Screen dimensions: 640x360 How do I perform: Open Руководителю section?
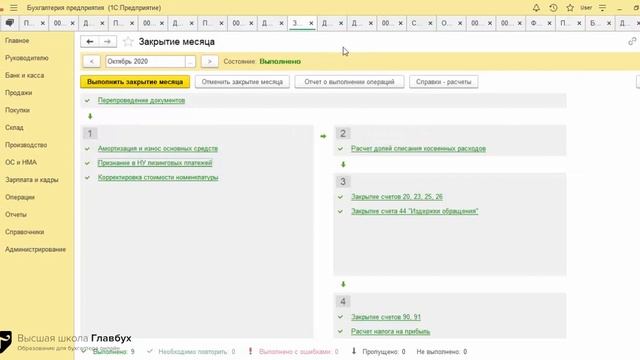27,58
